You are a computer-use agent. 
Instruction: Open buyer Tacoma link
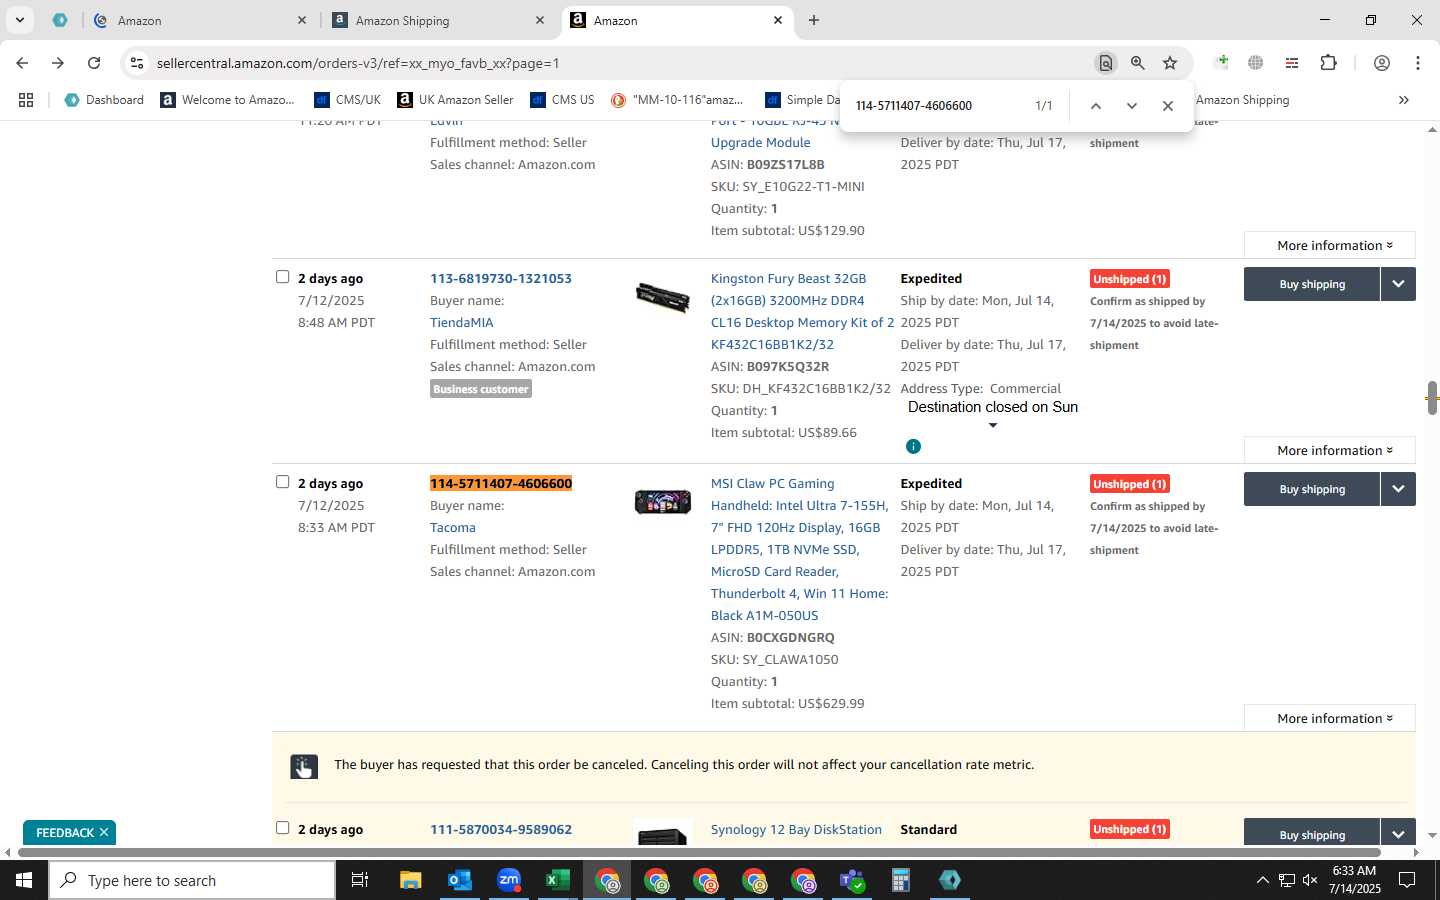[453, 527]
